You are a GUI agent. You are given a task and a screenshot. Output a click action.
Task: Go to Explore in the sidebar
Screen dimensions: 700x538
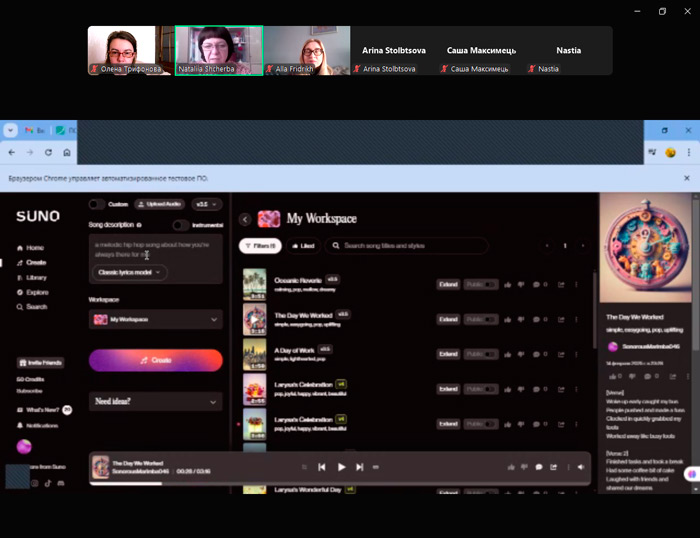pyautogui.click(x=37, y=292)
